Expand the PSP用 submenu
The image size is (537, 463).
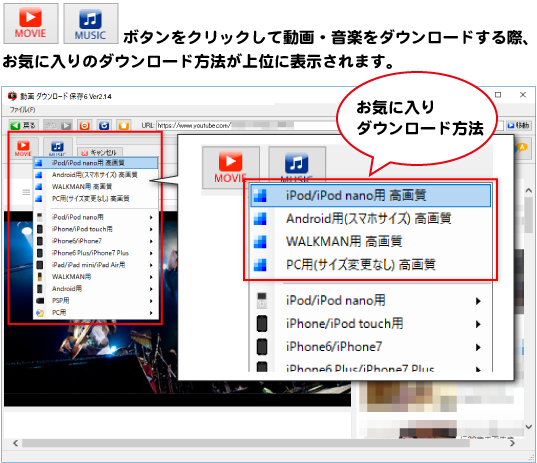pyautogui.click(x=96, y=300)
